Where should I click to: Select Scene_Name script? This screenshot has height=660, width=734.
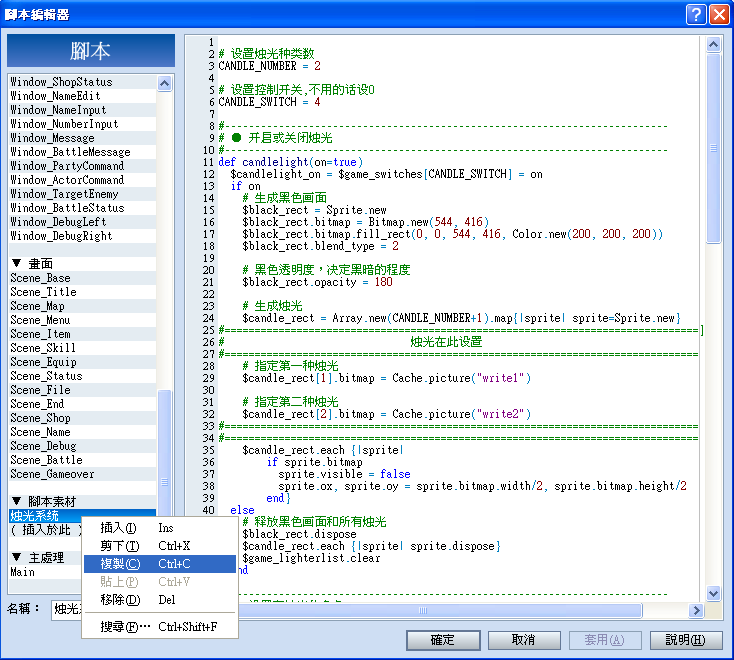point(82,432)
